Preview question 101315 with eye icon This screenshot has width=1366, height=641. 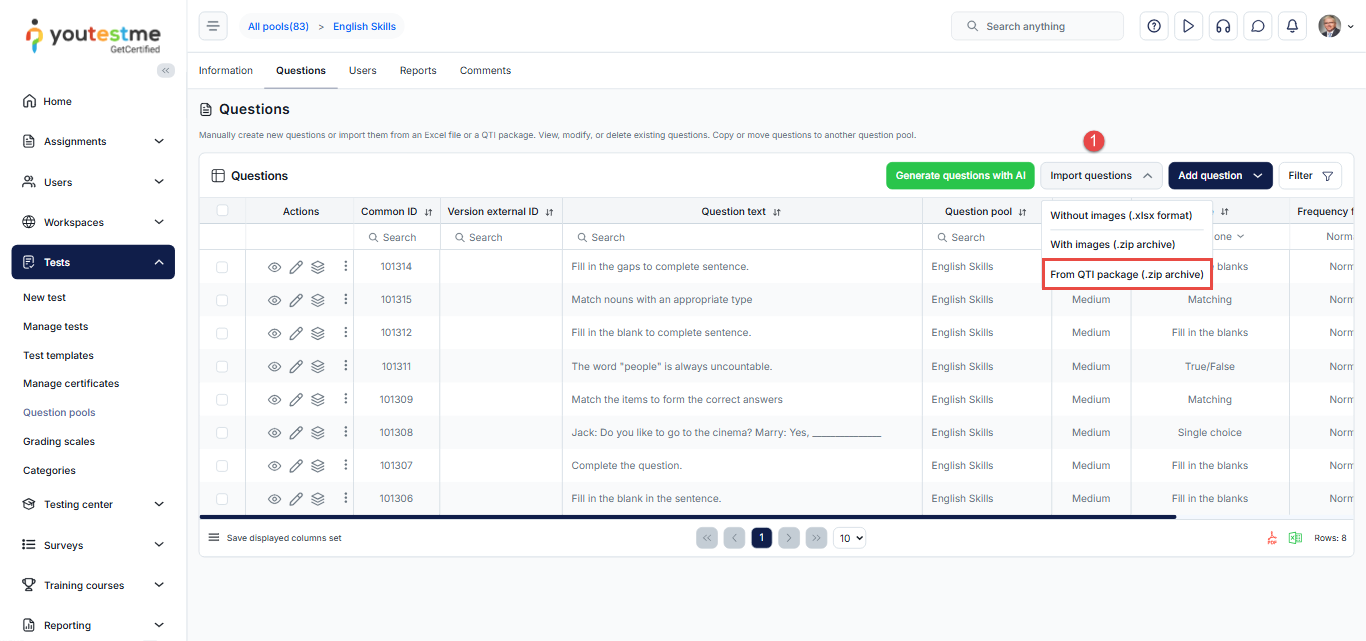(x=274, y=300)
